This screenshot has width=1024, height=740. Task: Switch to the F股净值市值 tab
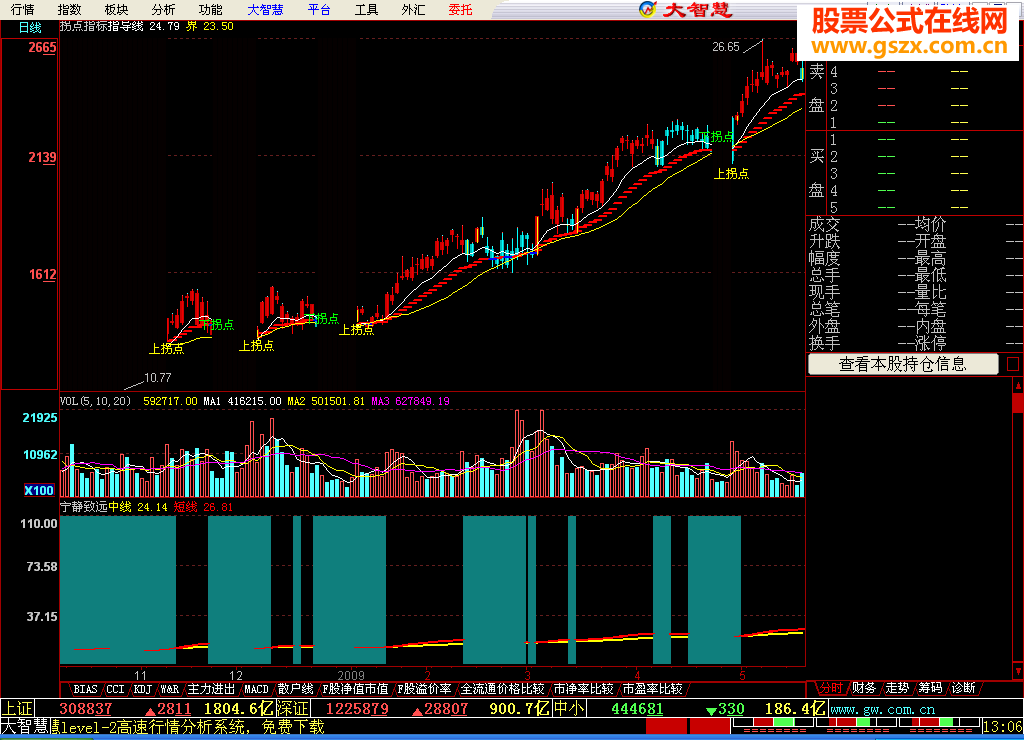pyautogui.click(x=355, y=689)
